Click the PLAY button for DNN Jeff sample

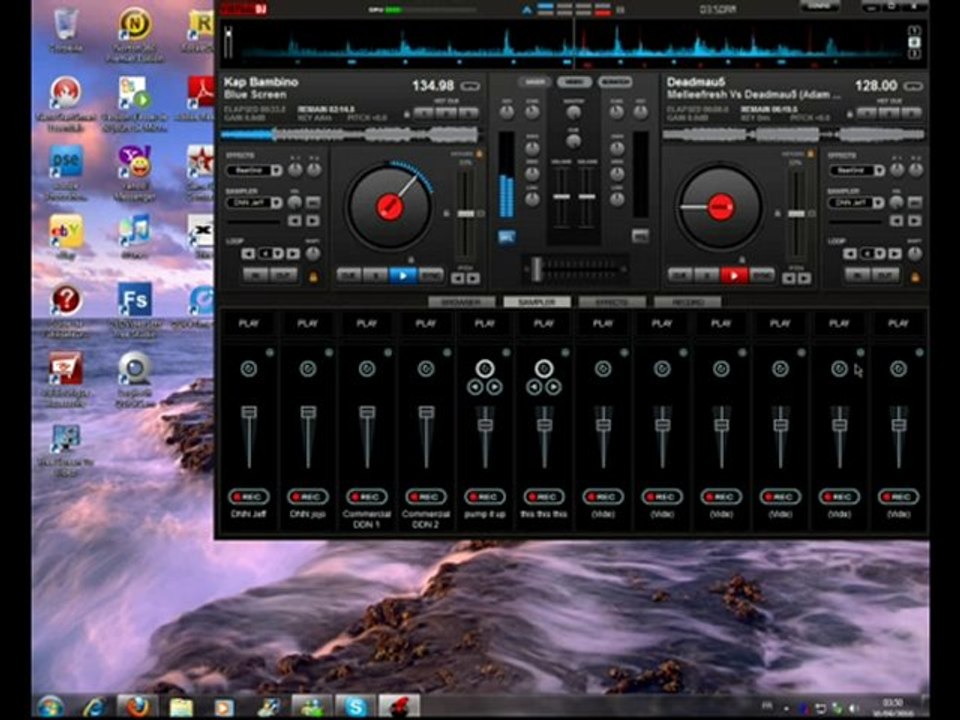249,324
